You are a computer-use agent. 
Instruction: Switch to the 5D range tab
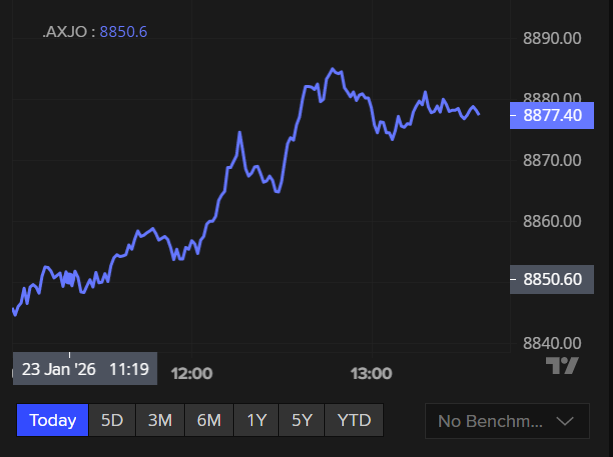coord(112,420)
